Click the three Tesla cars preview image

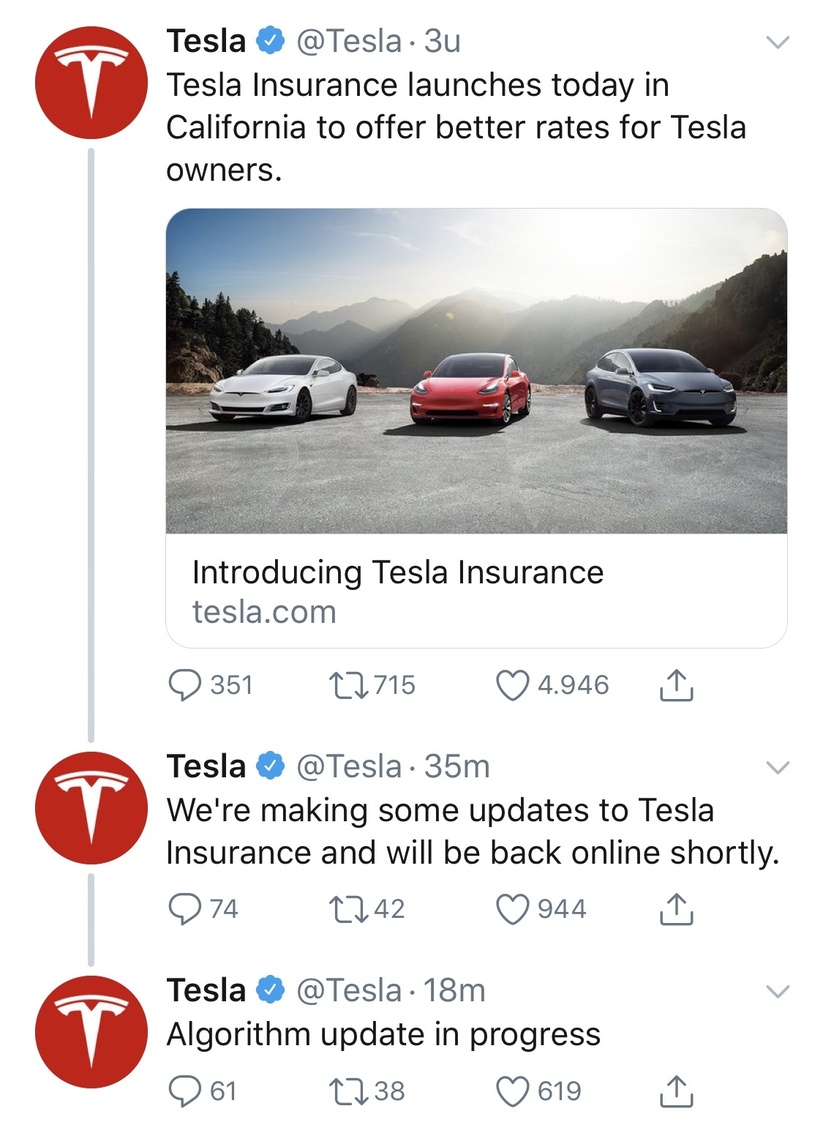pyautogui.click(x=476, y=370)
